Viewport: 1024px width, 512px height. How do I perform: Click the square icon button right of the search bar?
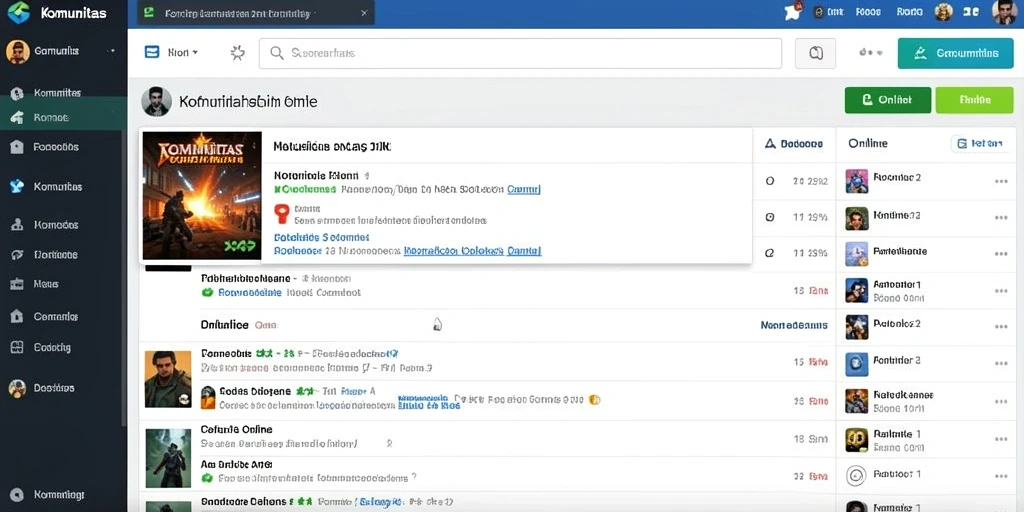tap(815, 54)
